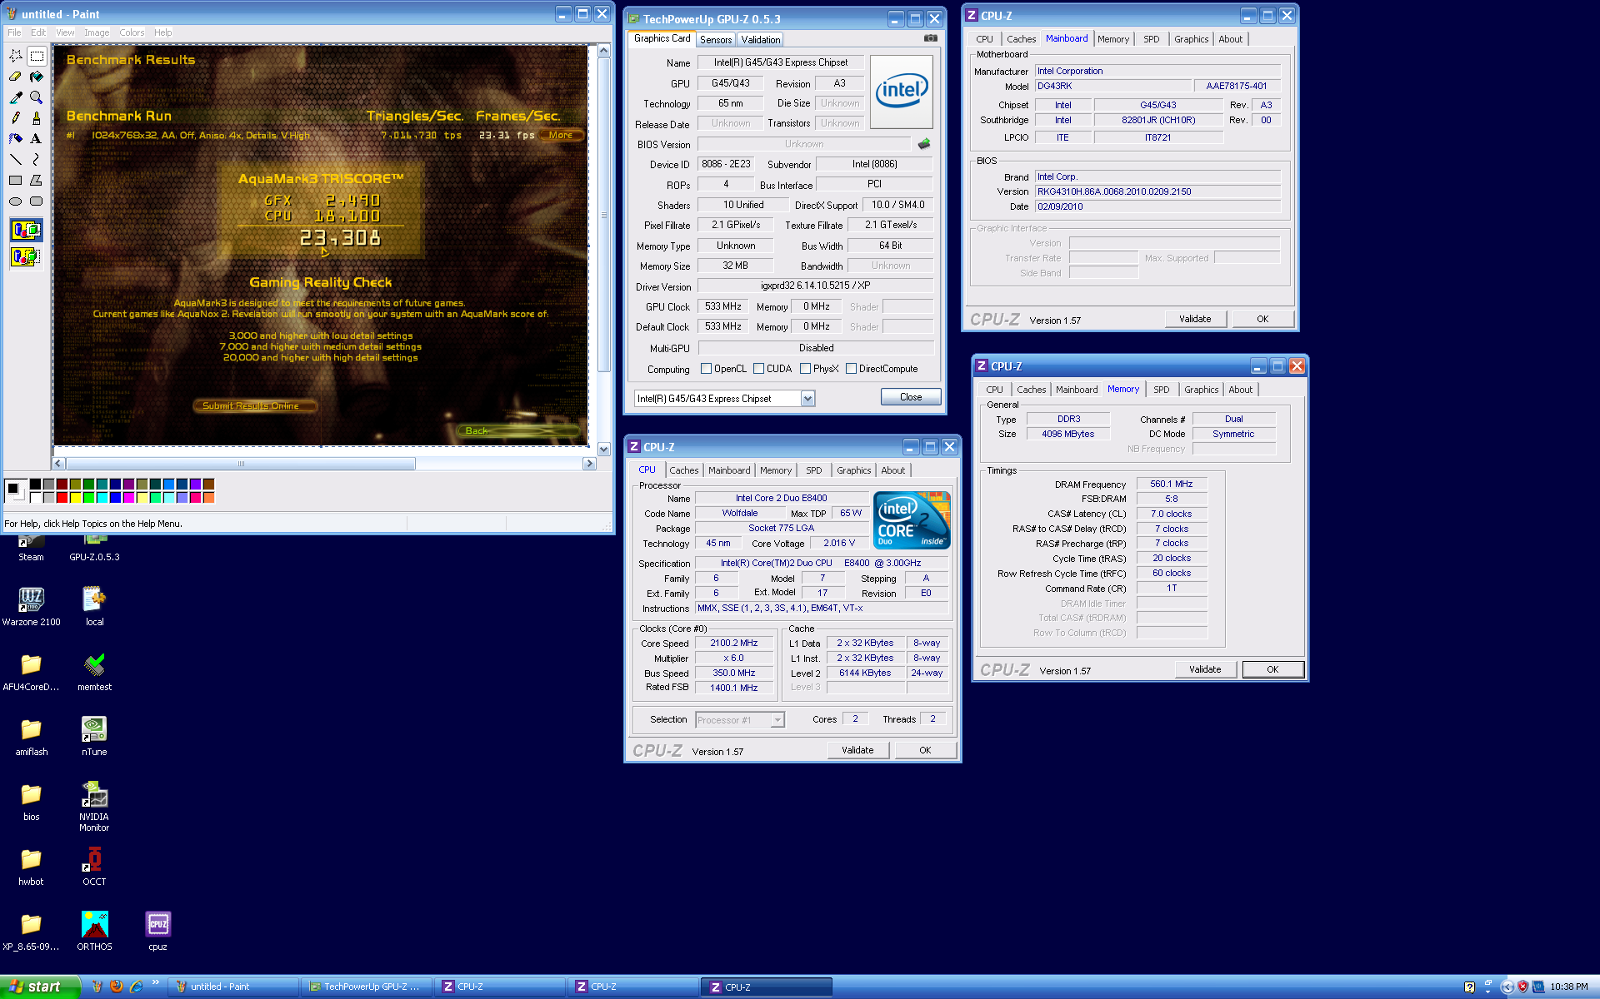
Task: Choose the Pencil tool in Paint
Action: [16, 118]
